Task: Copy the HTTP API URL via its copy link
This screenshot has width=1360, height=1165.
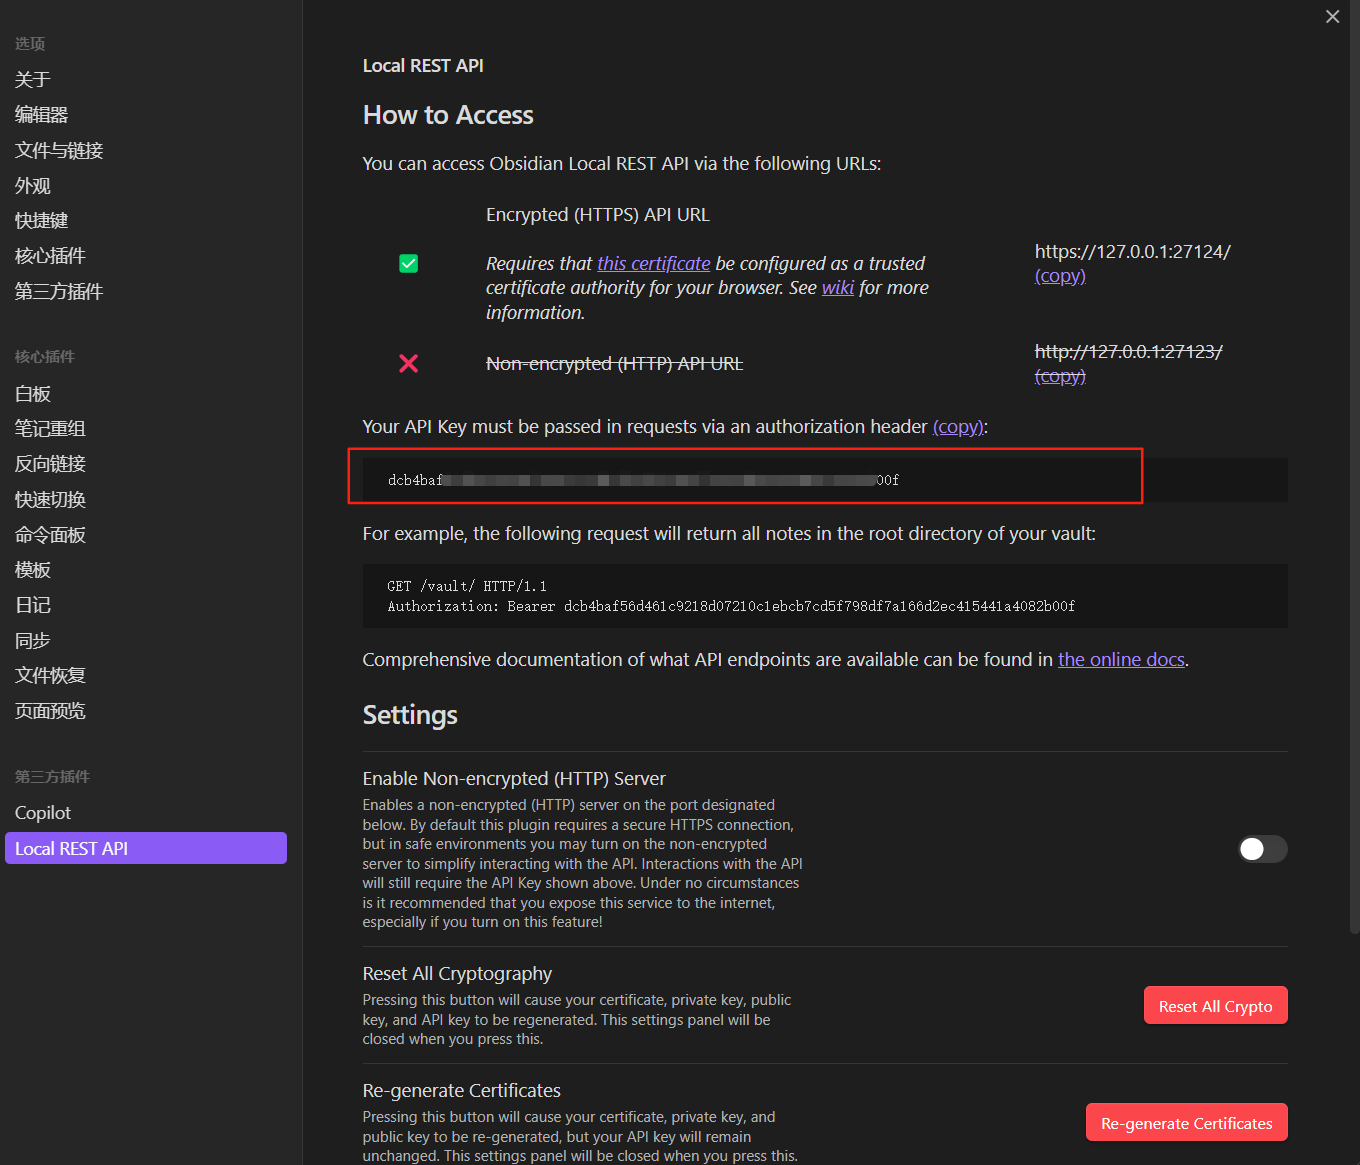Action: [1059, 376]
